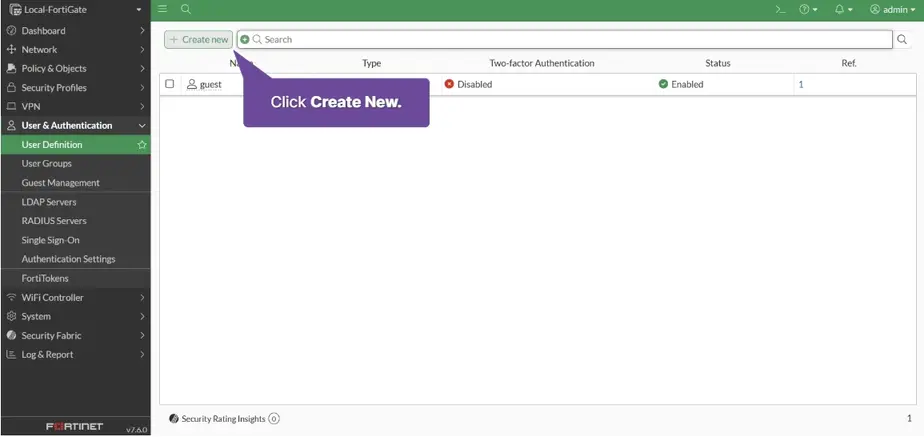Click the VPN monitor icon
924x437 pixels.
[11, 107]
